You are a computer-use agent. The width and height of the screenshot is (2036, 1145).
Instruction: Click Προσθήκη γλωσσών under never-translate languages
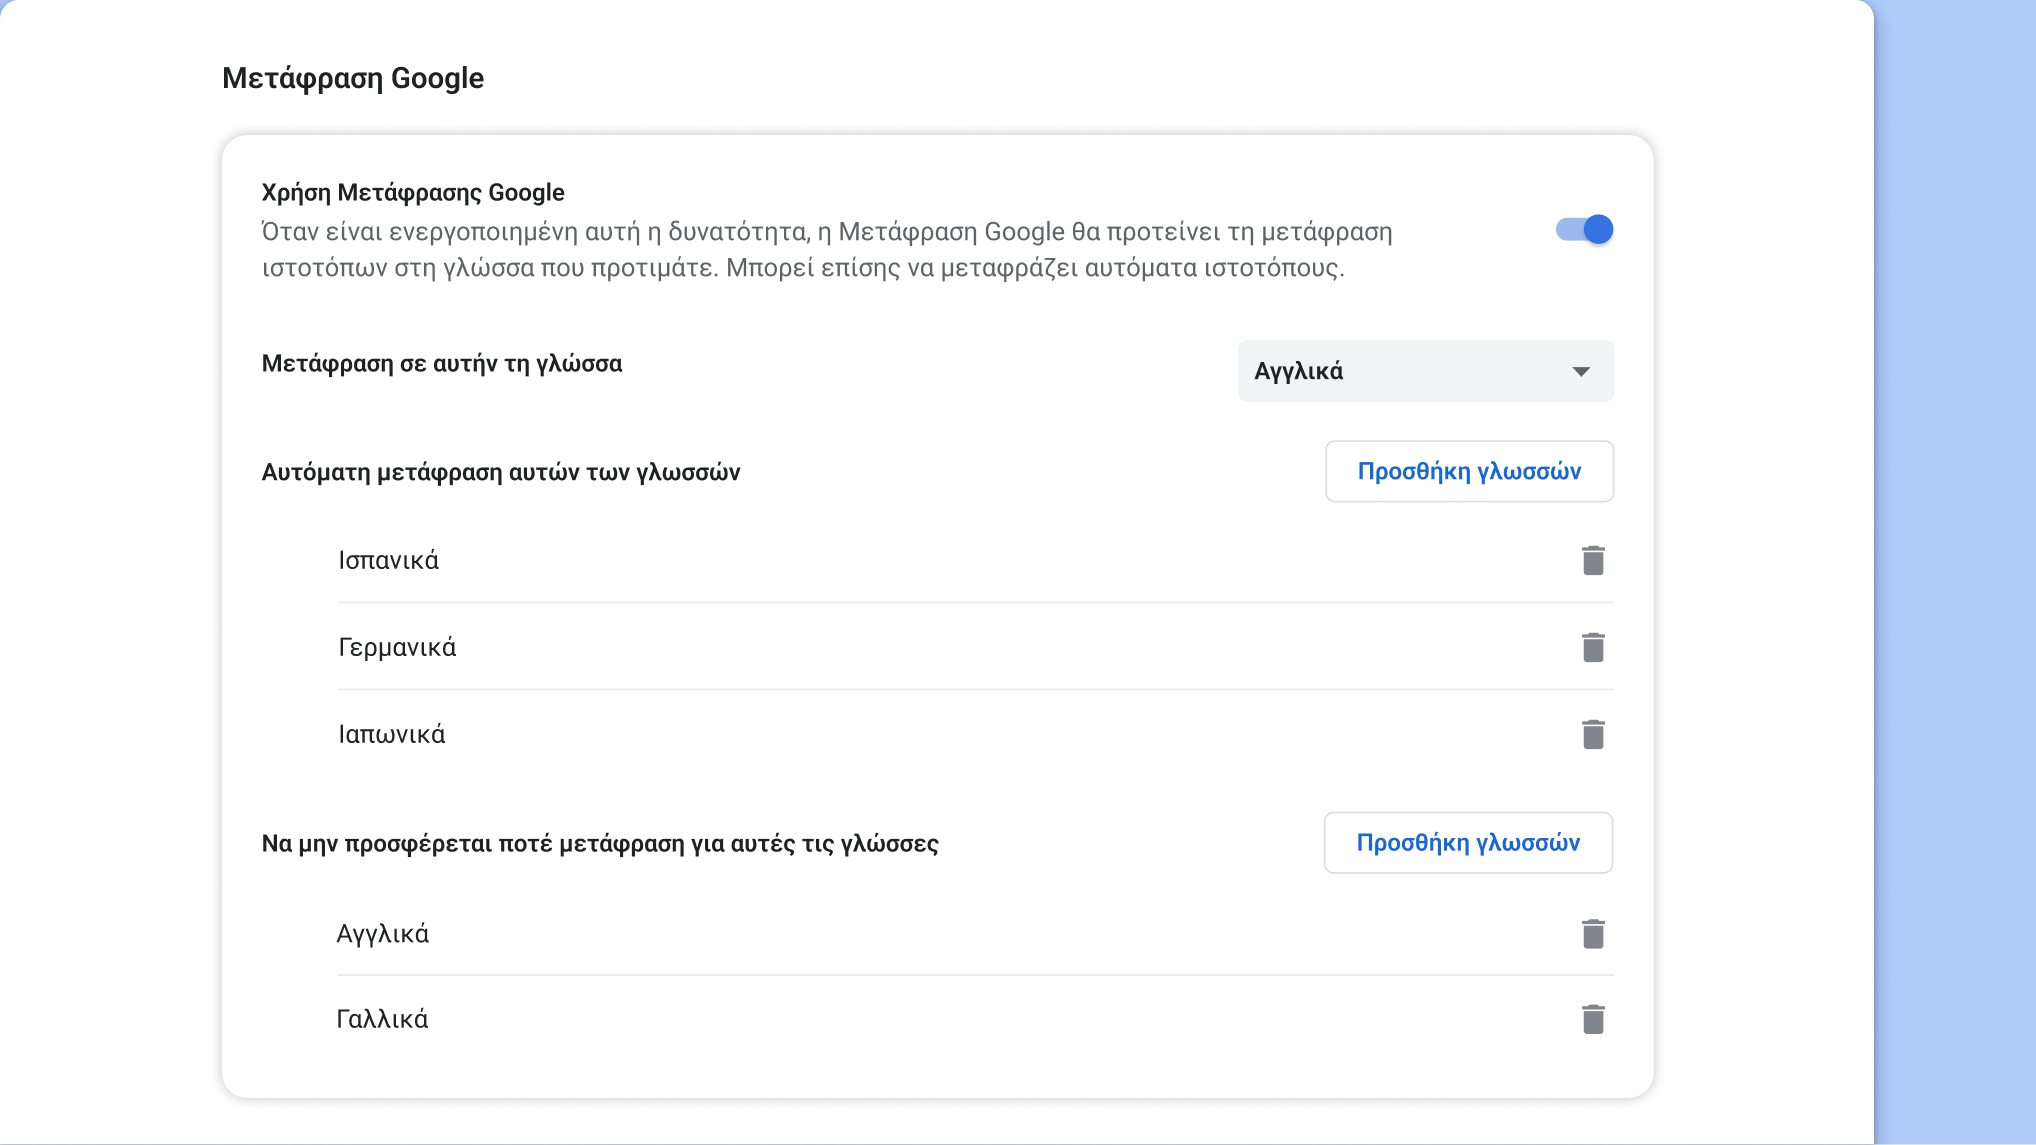pyautogui.click(x=1467, y=842)
